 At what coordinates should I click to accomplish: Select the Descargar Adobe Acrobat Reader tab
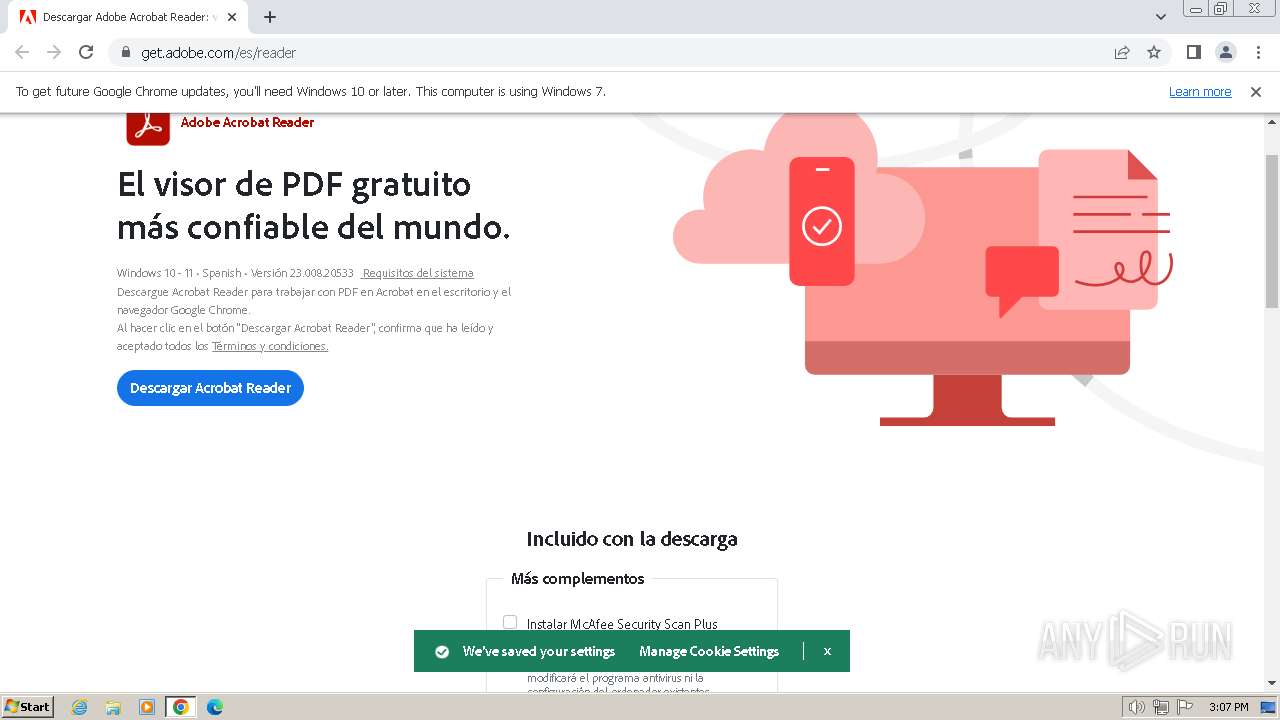click(128, 17)
